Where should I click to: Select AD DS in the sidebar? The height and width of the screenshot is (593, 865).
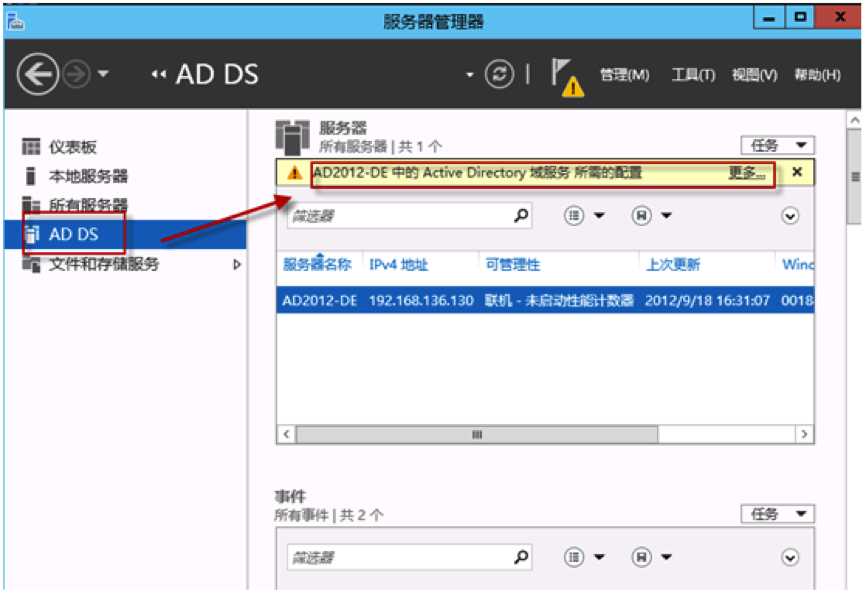126,234
